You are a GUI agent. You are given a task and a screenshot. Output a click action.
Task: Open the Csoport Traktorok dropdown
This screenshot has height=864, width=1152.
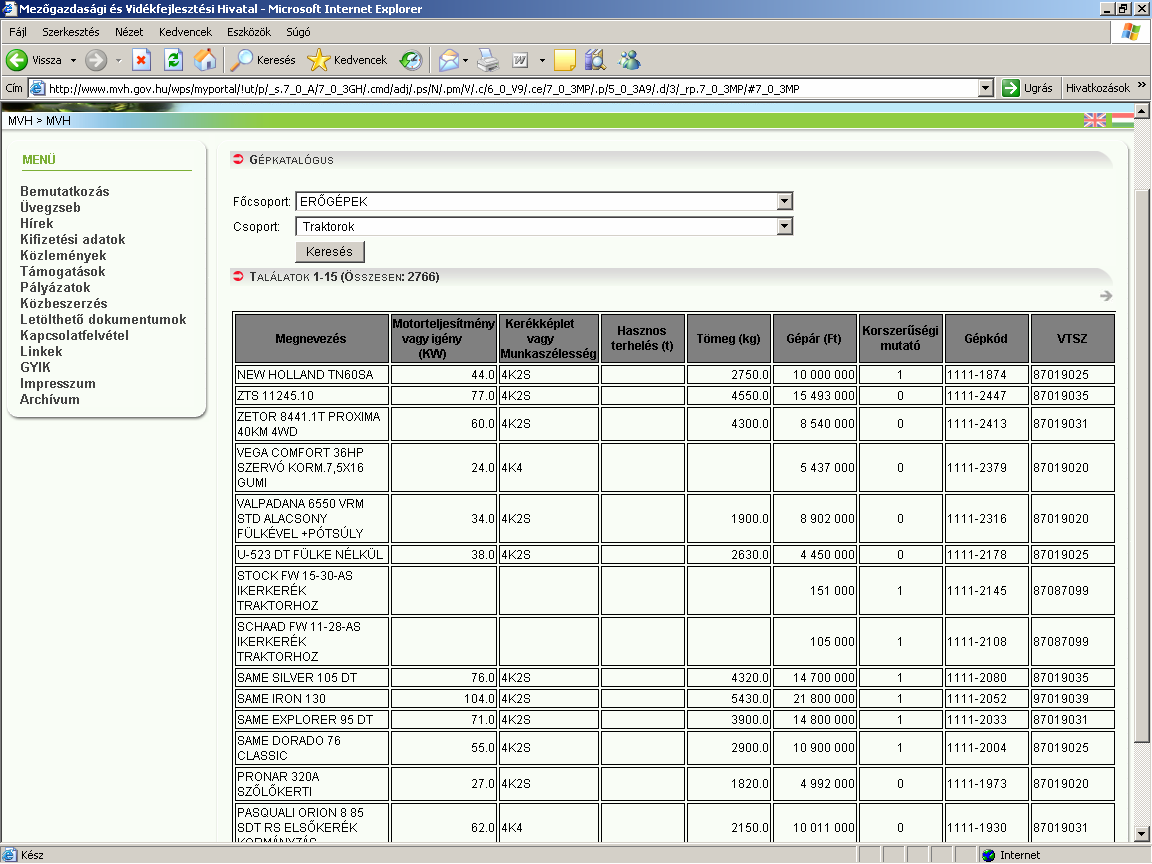coord(785,226)
